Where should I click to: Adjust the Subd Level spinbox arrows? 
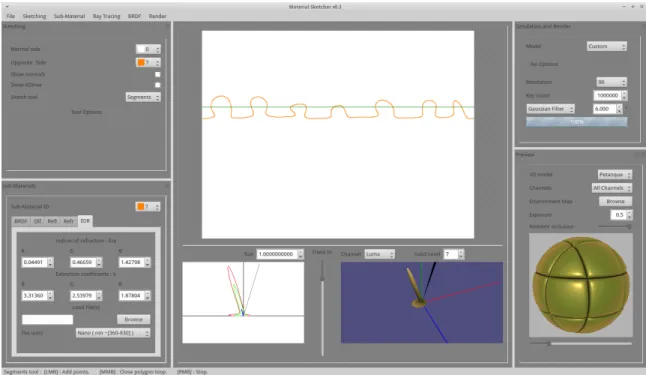461,254
